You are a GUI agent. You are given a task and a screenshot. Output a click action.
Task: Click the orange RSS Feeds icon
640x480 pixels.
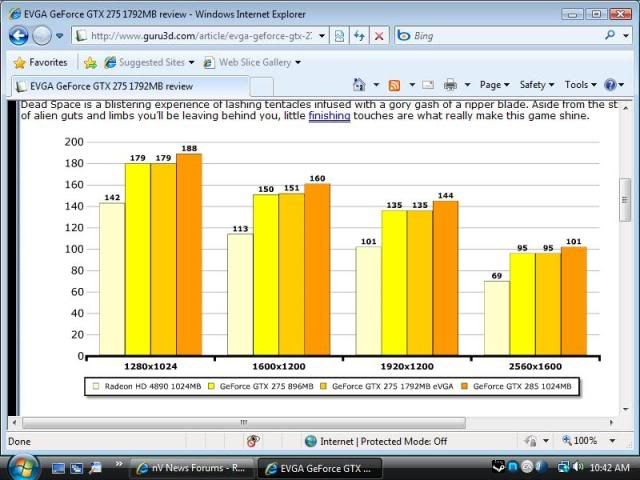tap(394, 85)
